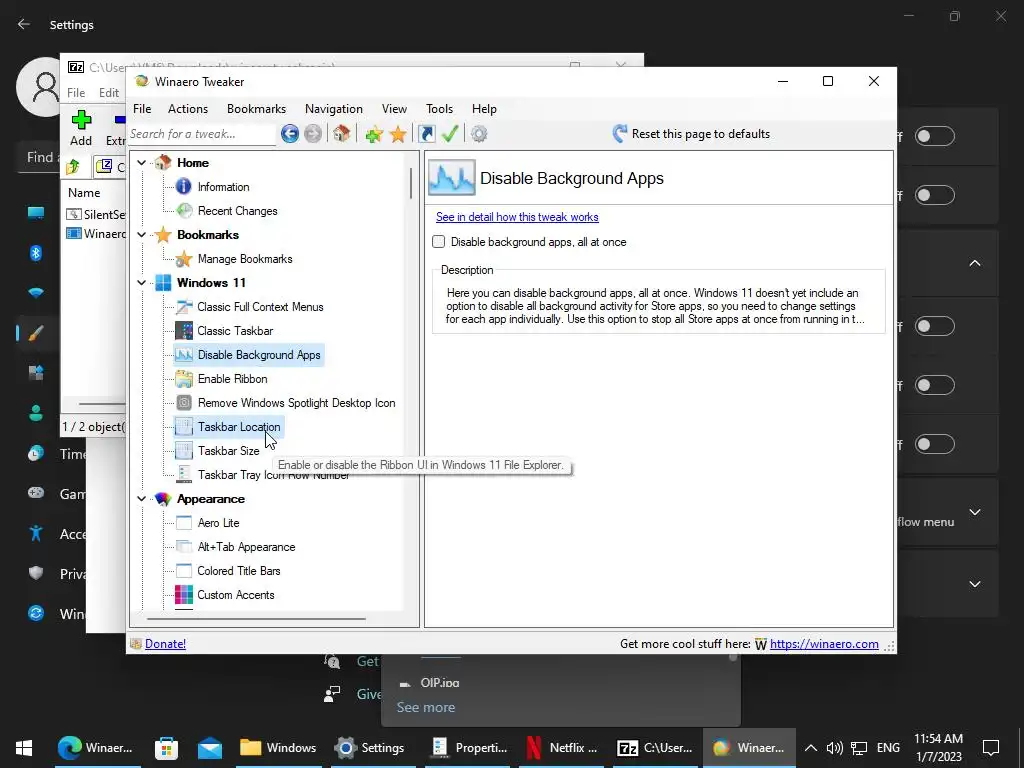1024x768 pixels.
Task: Check Disable background apps, all at once
Action: point(438,242)
